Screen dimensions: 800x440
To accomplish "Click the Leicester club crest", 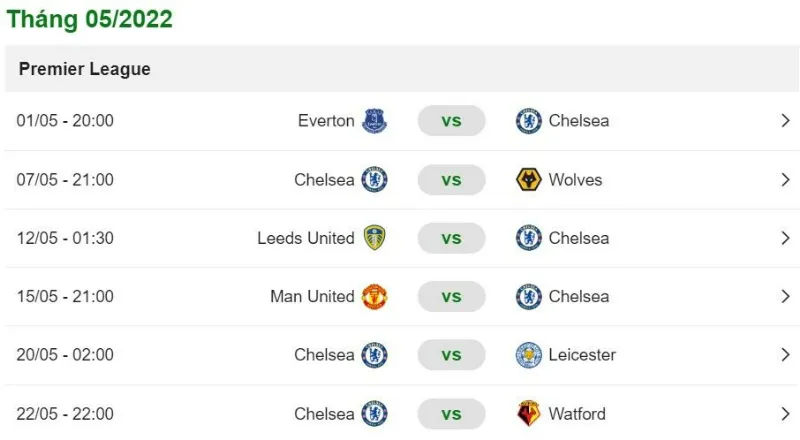I will [x=529, y=355].
